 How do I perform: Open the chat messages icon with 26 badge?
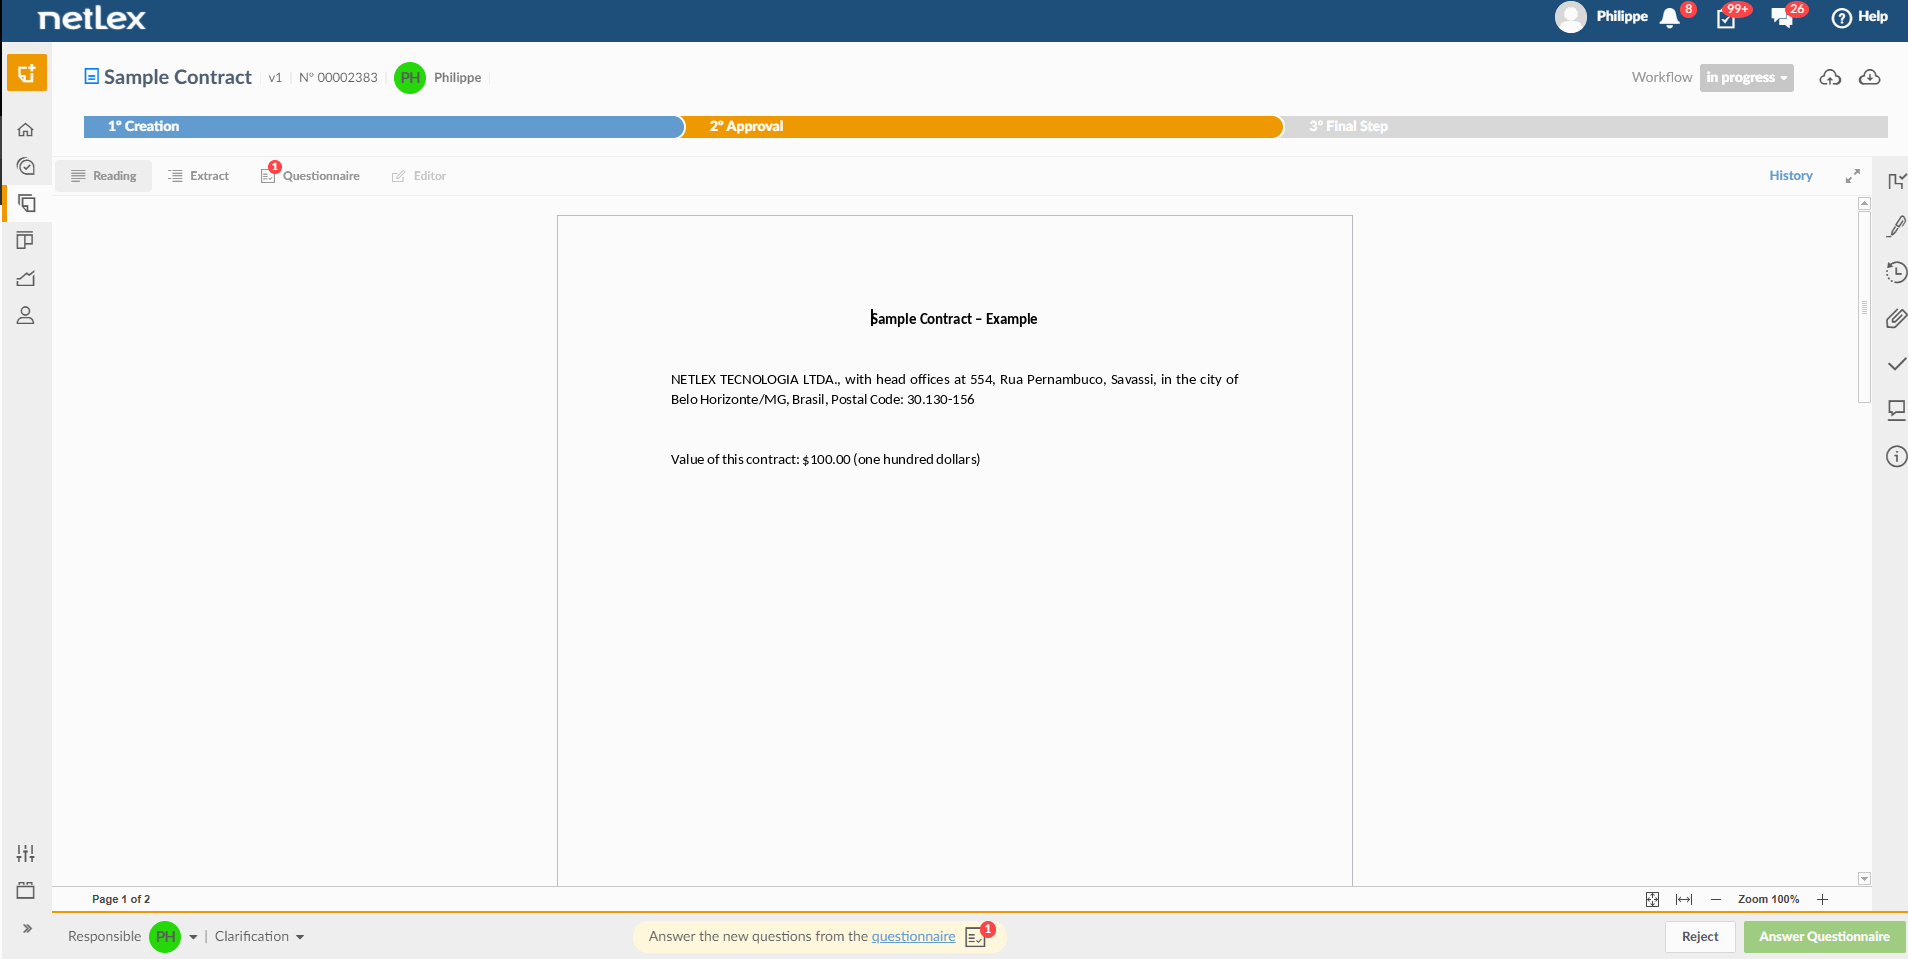coord(1782,18)
